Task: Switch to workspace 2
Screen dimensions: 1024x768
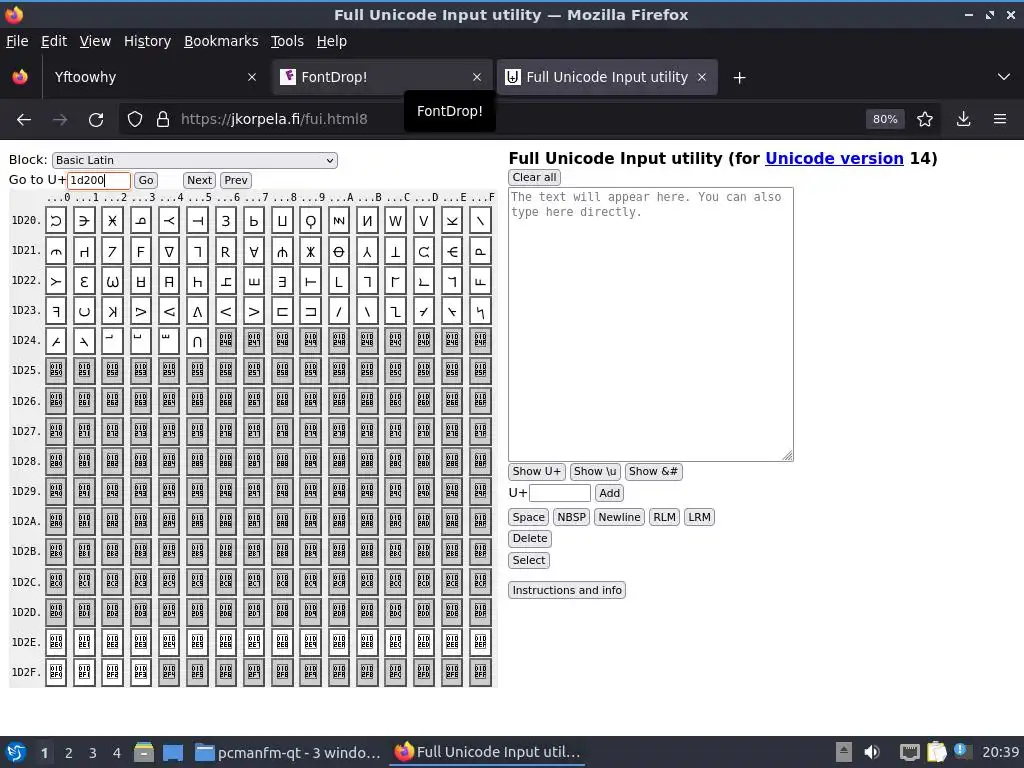Action: 68,753
